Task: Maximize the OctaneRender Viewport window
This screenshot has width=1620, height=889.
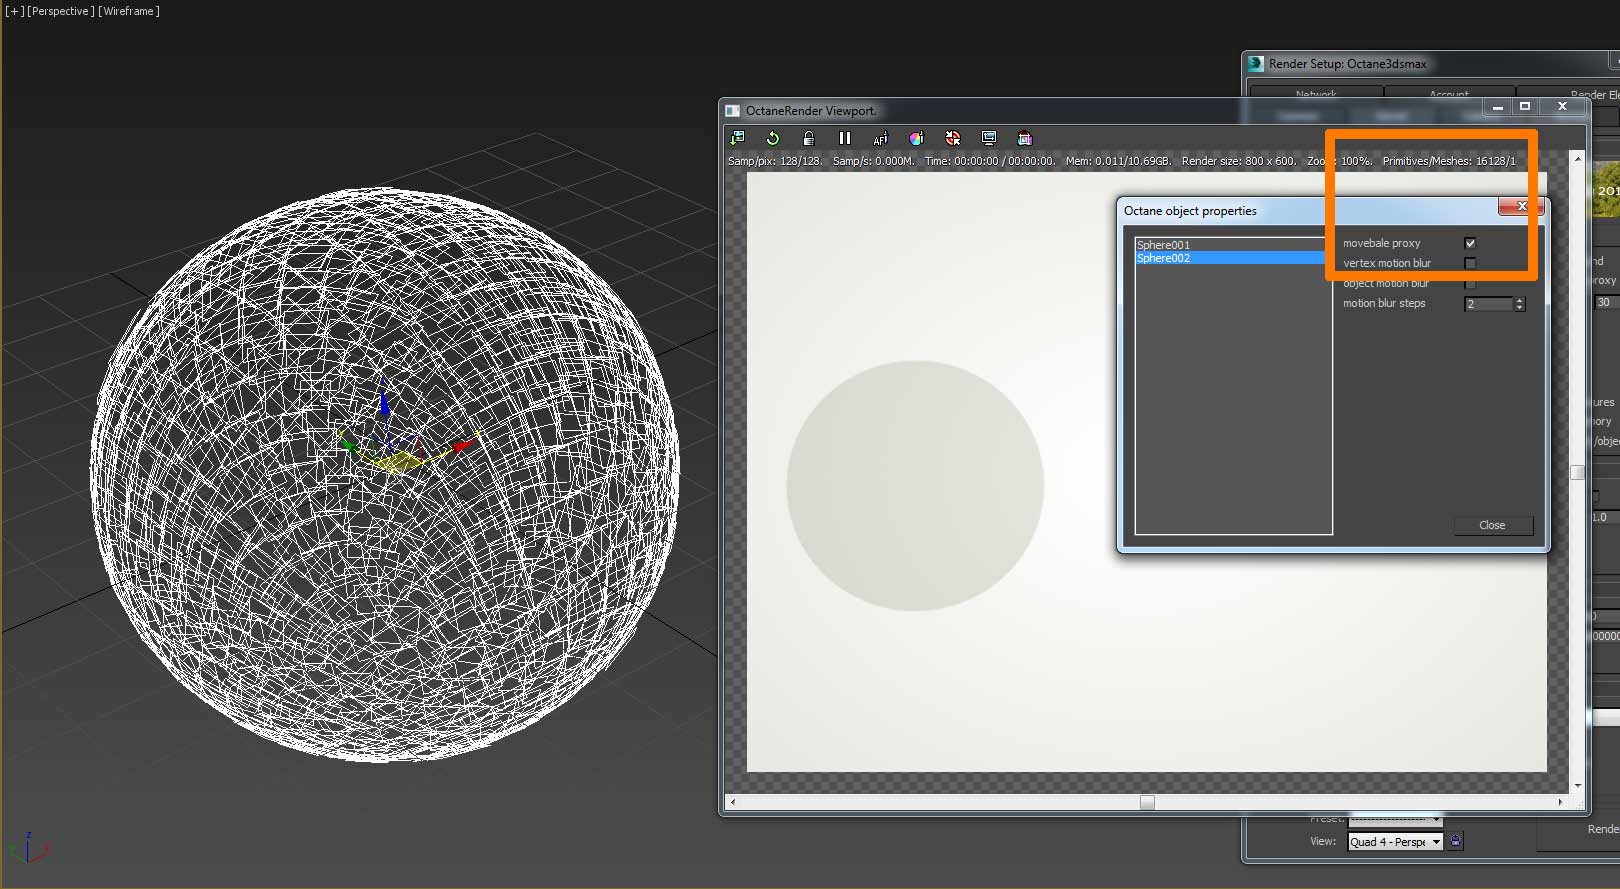Action: [1525, 106]
